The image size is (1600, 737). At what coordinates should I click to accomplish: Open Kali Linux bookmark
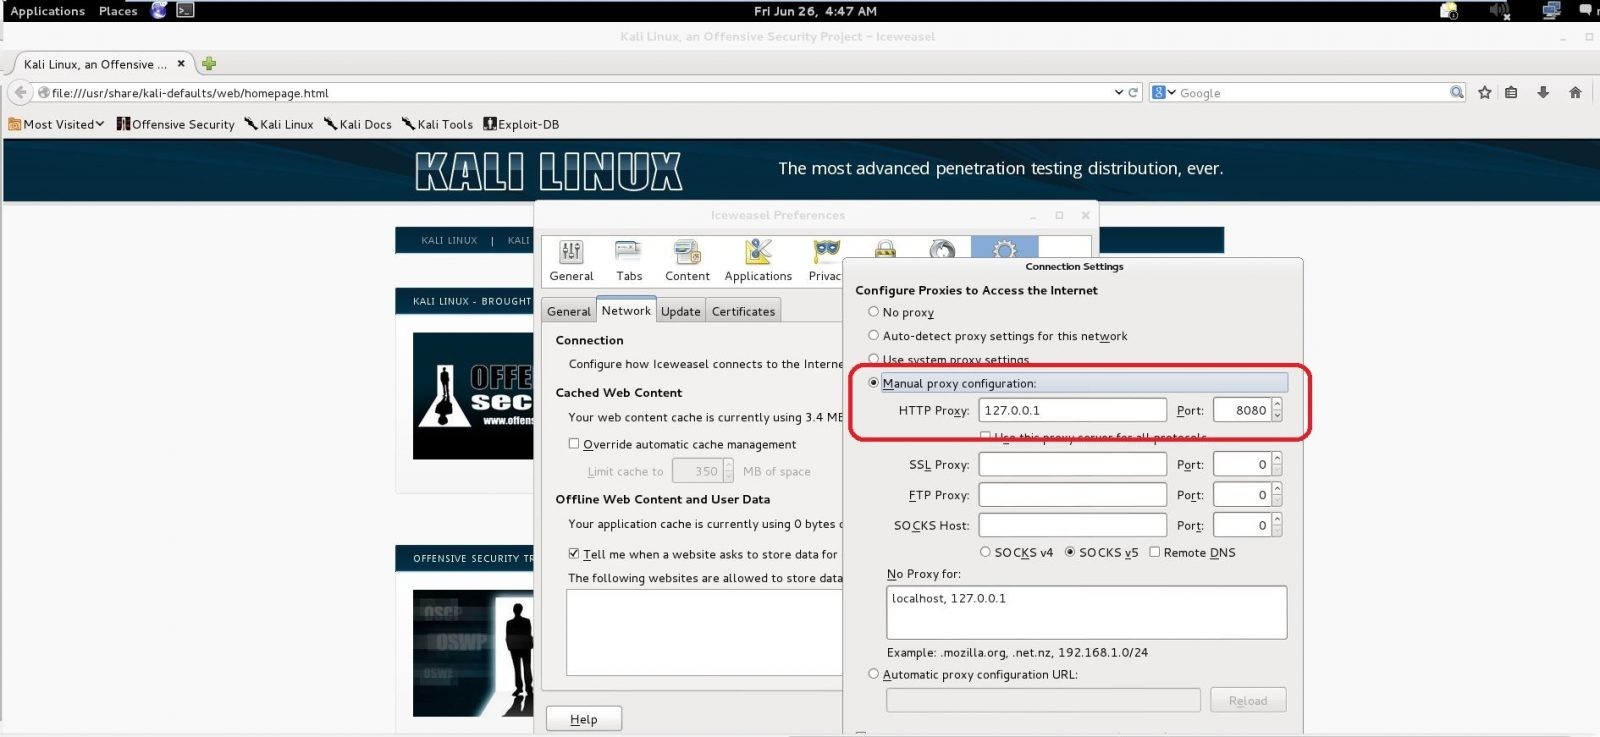(279, 124)
